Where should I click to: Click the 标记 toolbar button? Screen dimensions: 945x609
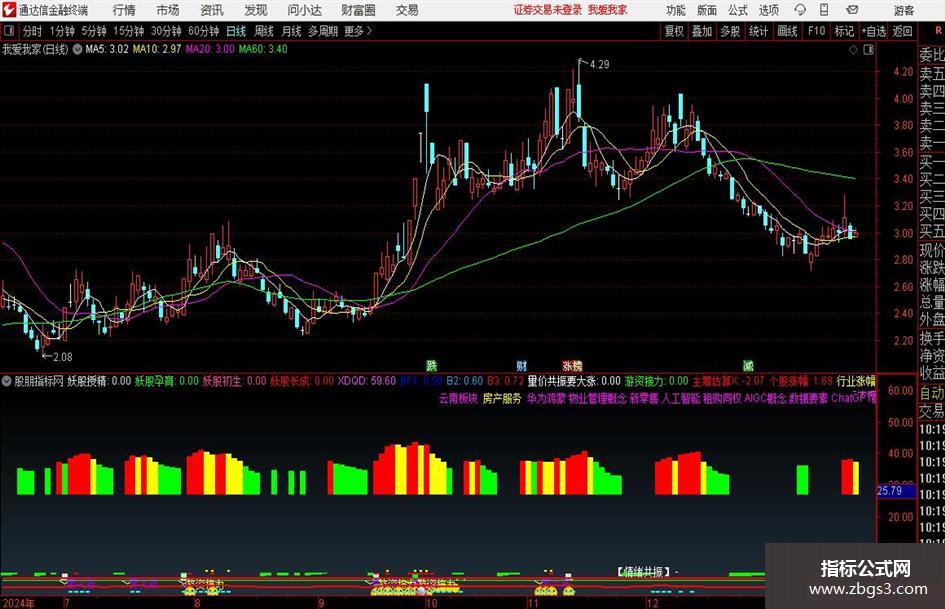[844, 31]
